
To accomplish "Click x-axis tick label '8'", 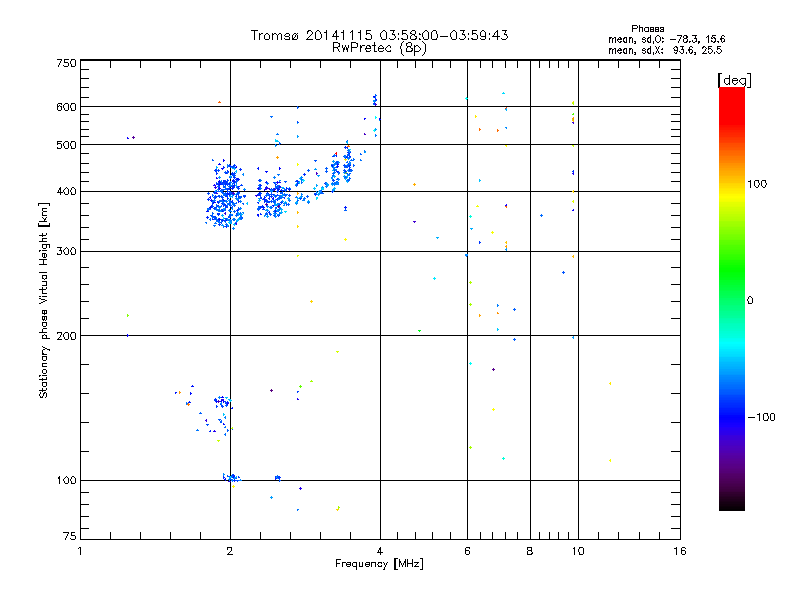I will point(530,551).
